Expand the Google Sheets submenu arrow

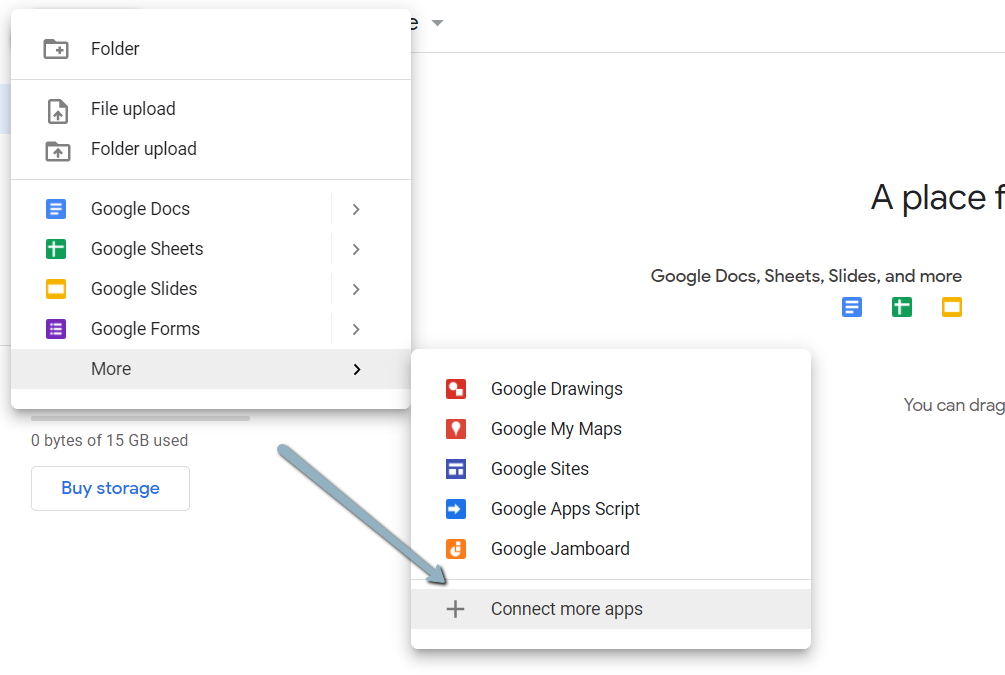[356, 248]
